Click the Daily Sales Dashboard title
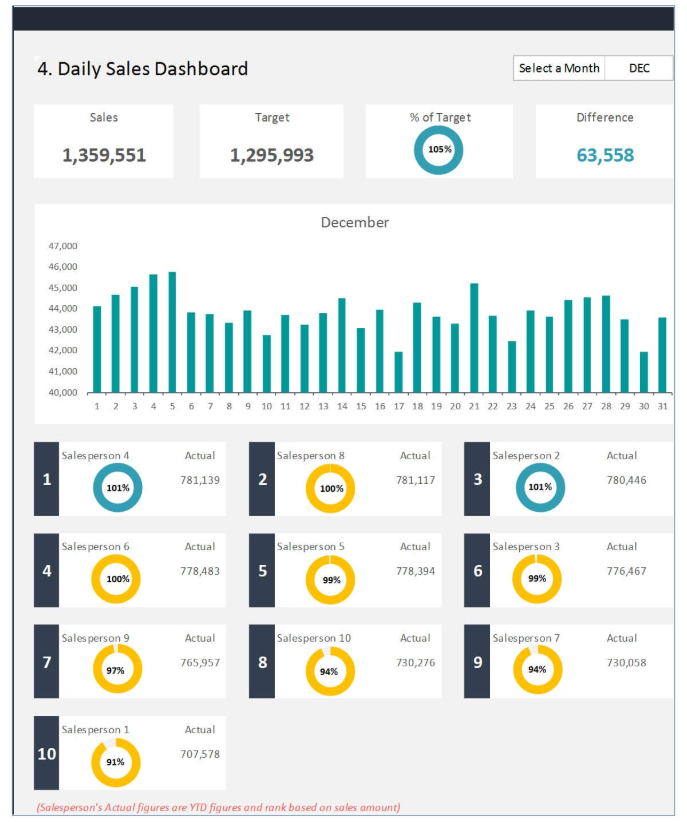Image resolution: width=687 pixels, height=822 pixels. point(142,68)
